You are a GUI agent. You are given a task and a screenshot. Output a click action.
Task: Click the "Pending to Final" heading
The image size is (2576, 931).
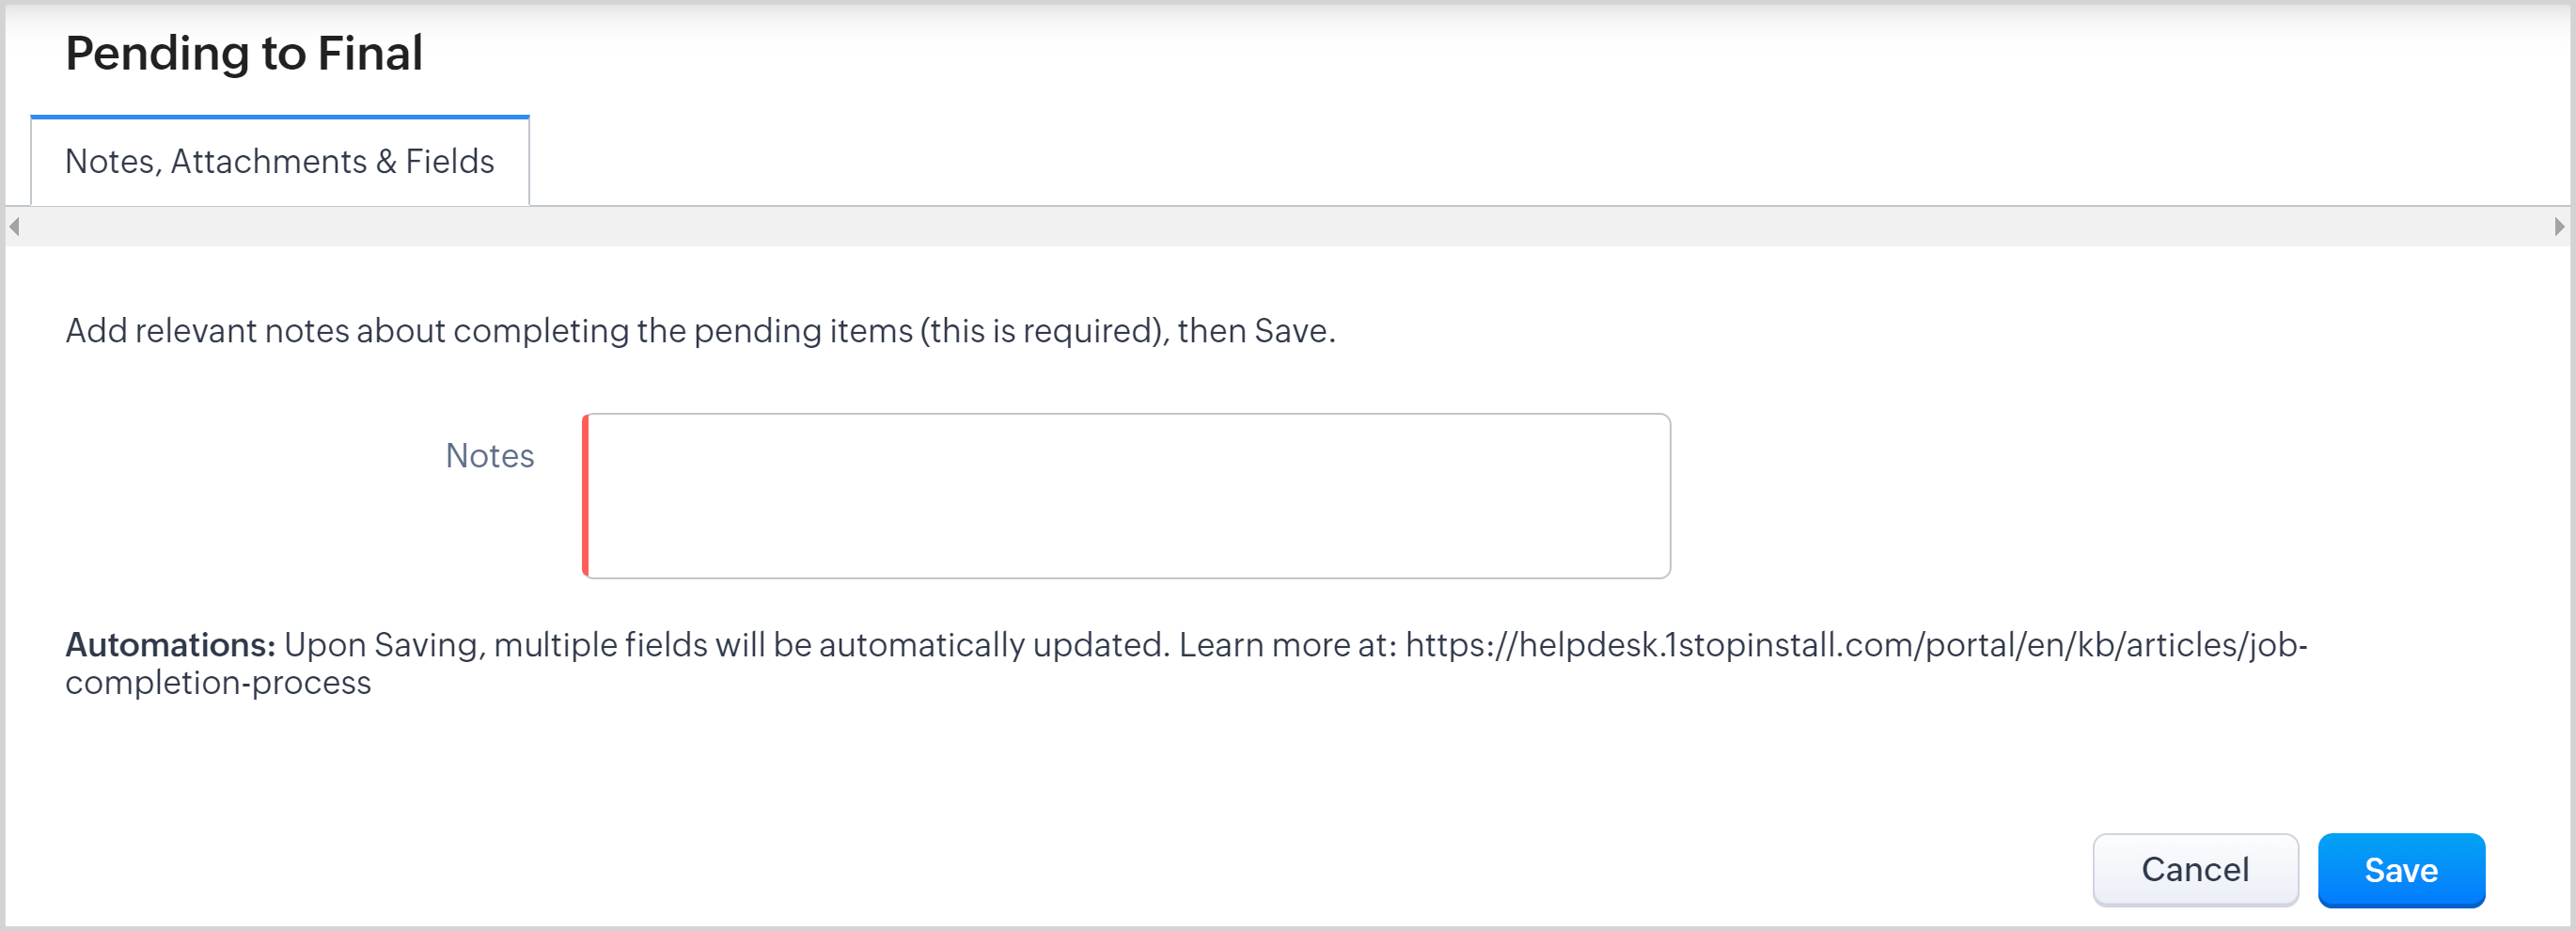click(244, 53)
